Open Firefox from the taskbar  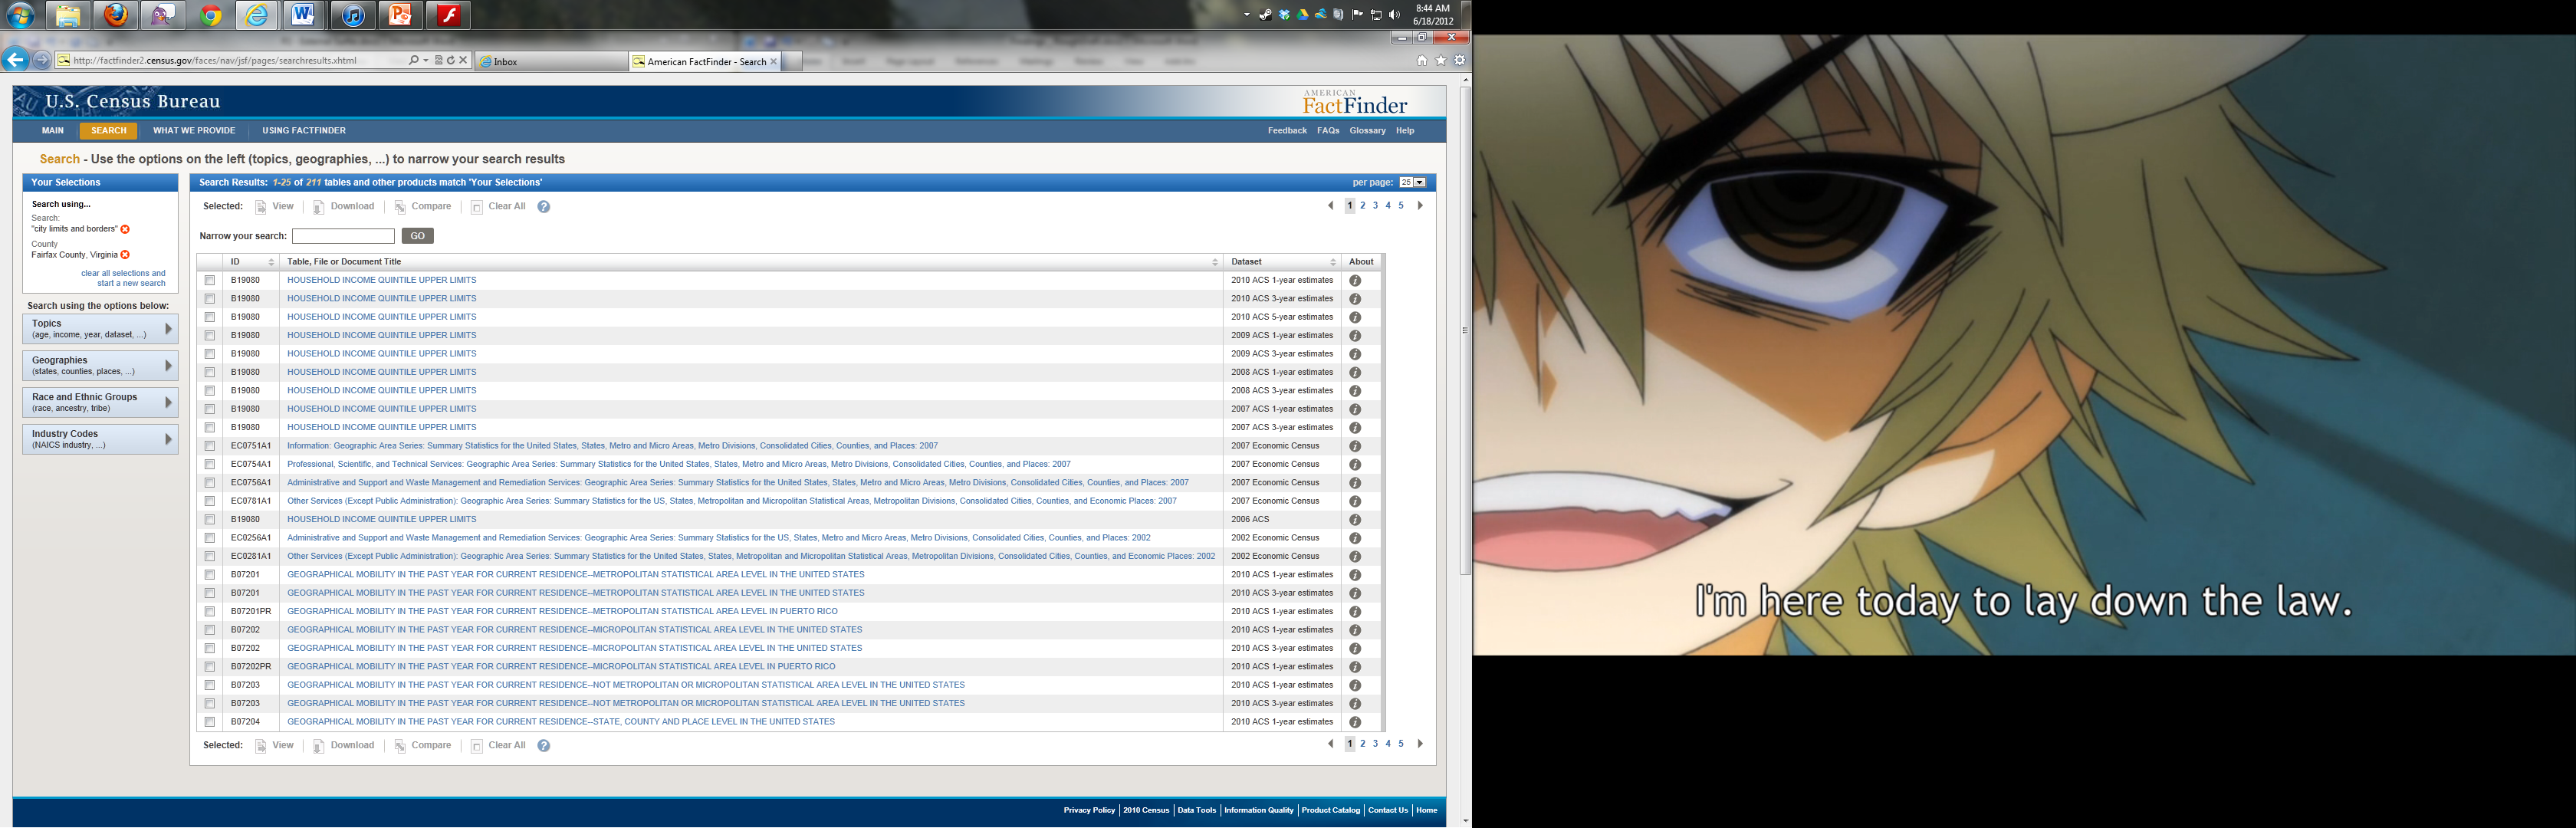(117, 15)
